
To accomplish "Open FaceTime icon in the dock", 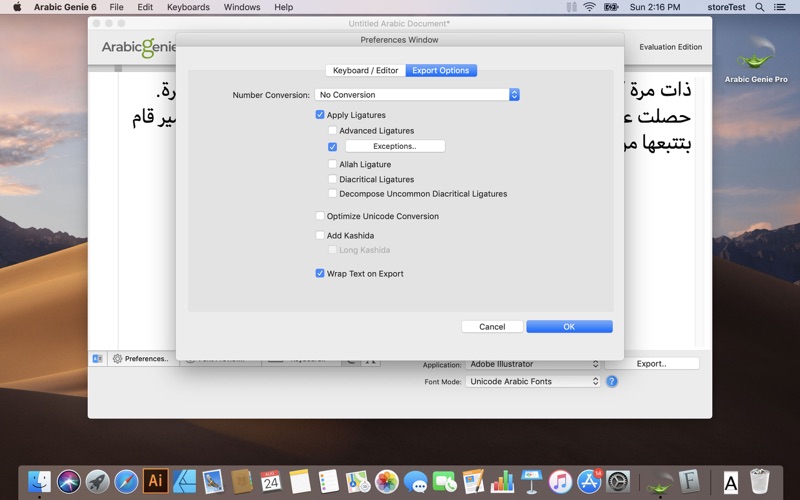I will (x=444, y=481).
